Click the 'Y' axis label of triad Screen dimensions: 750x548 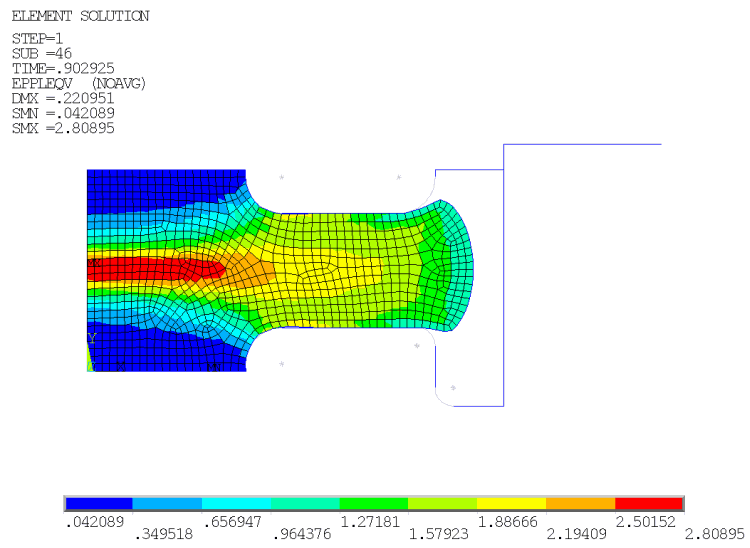tap(92, 338)
